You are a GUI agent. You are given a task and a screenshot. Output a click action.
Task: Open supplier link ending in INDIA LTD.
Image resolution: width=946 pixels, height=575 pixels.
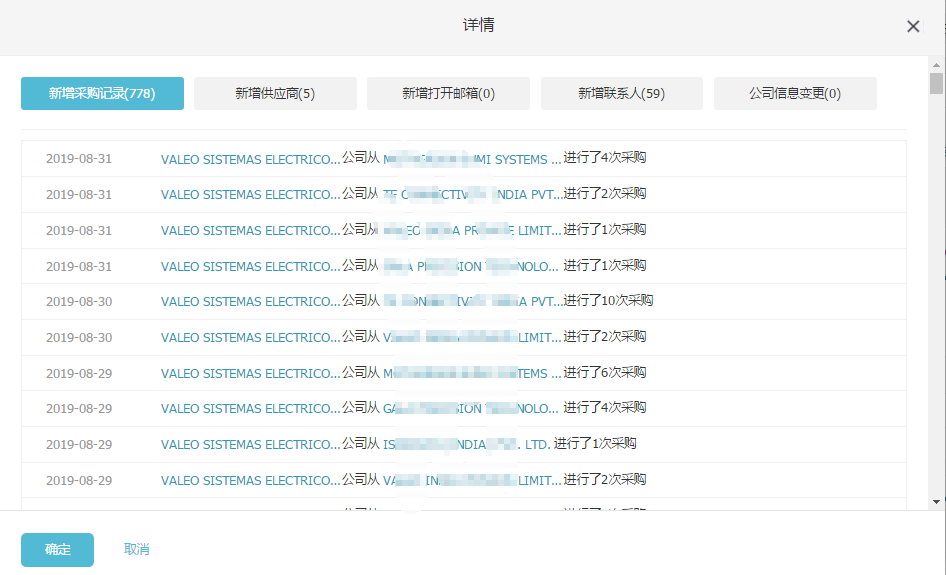pos(466,445)
